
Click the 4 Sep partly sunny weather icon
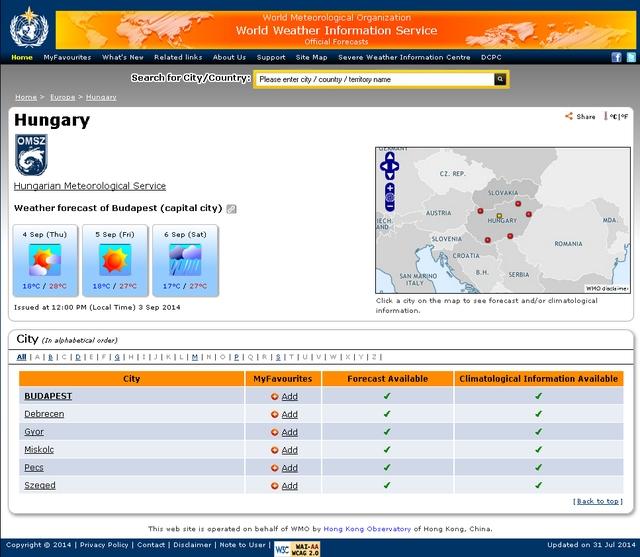click(45, 260)
